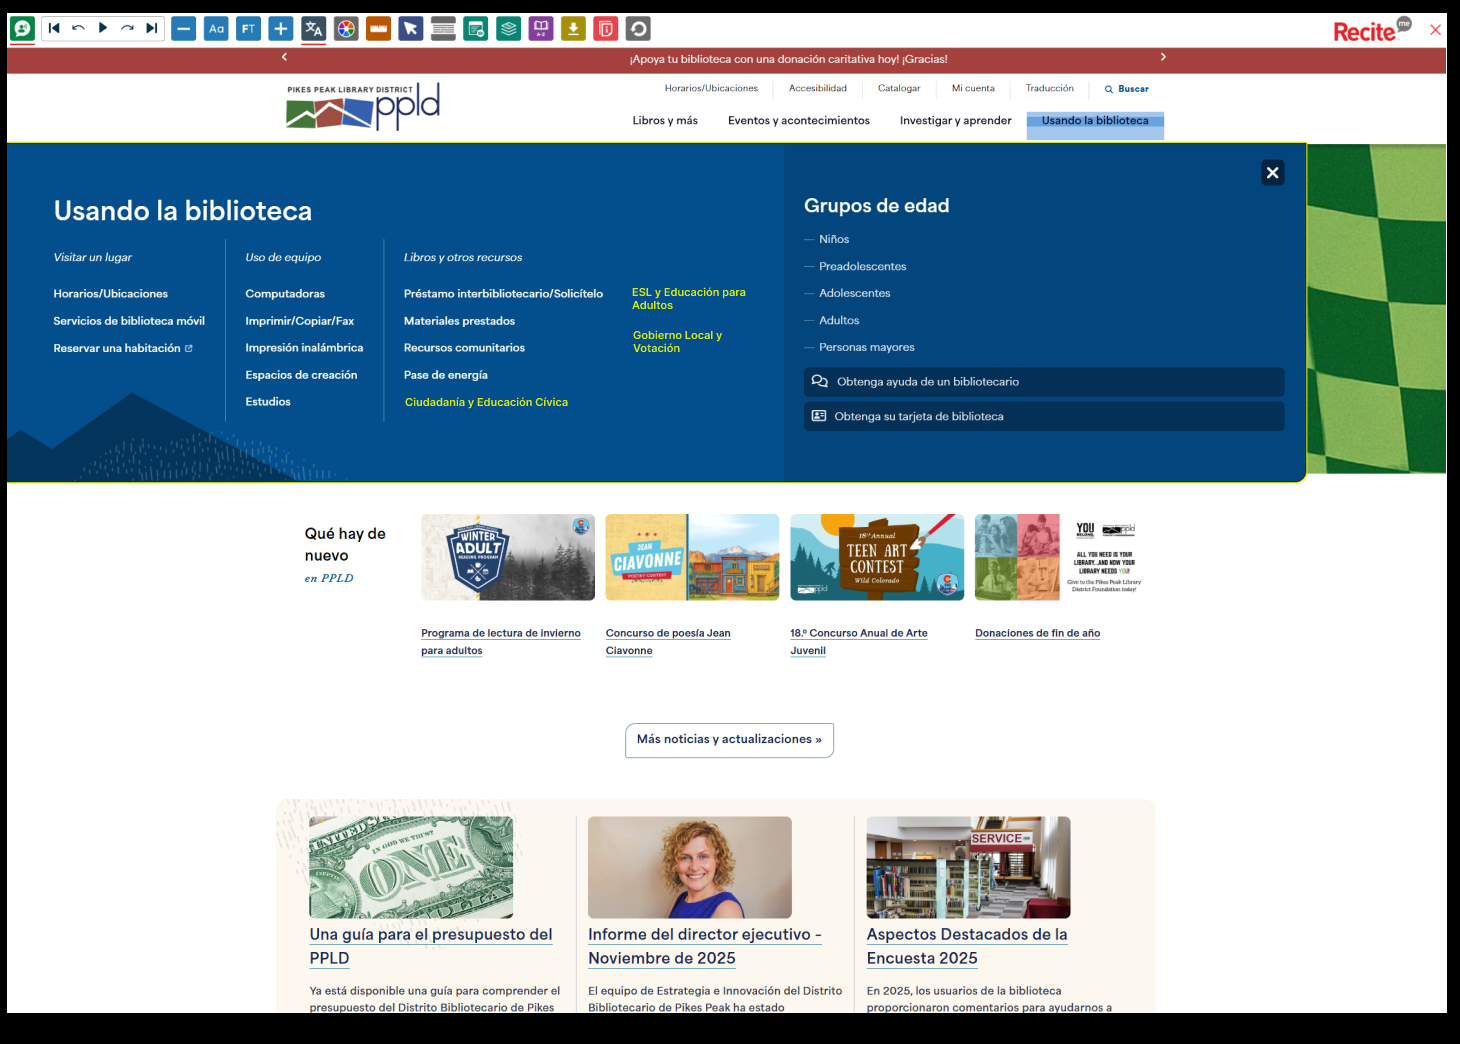This screenshot has height=1044, width=1460.
Task: Toggle the large cursor pointer tool
Action: click(x=411, y=29)
